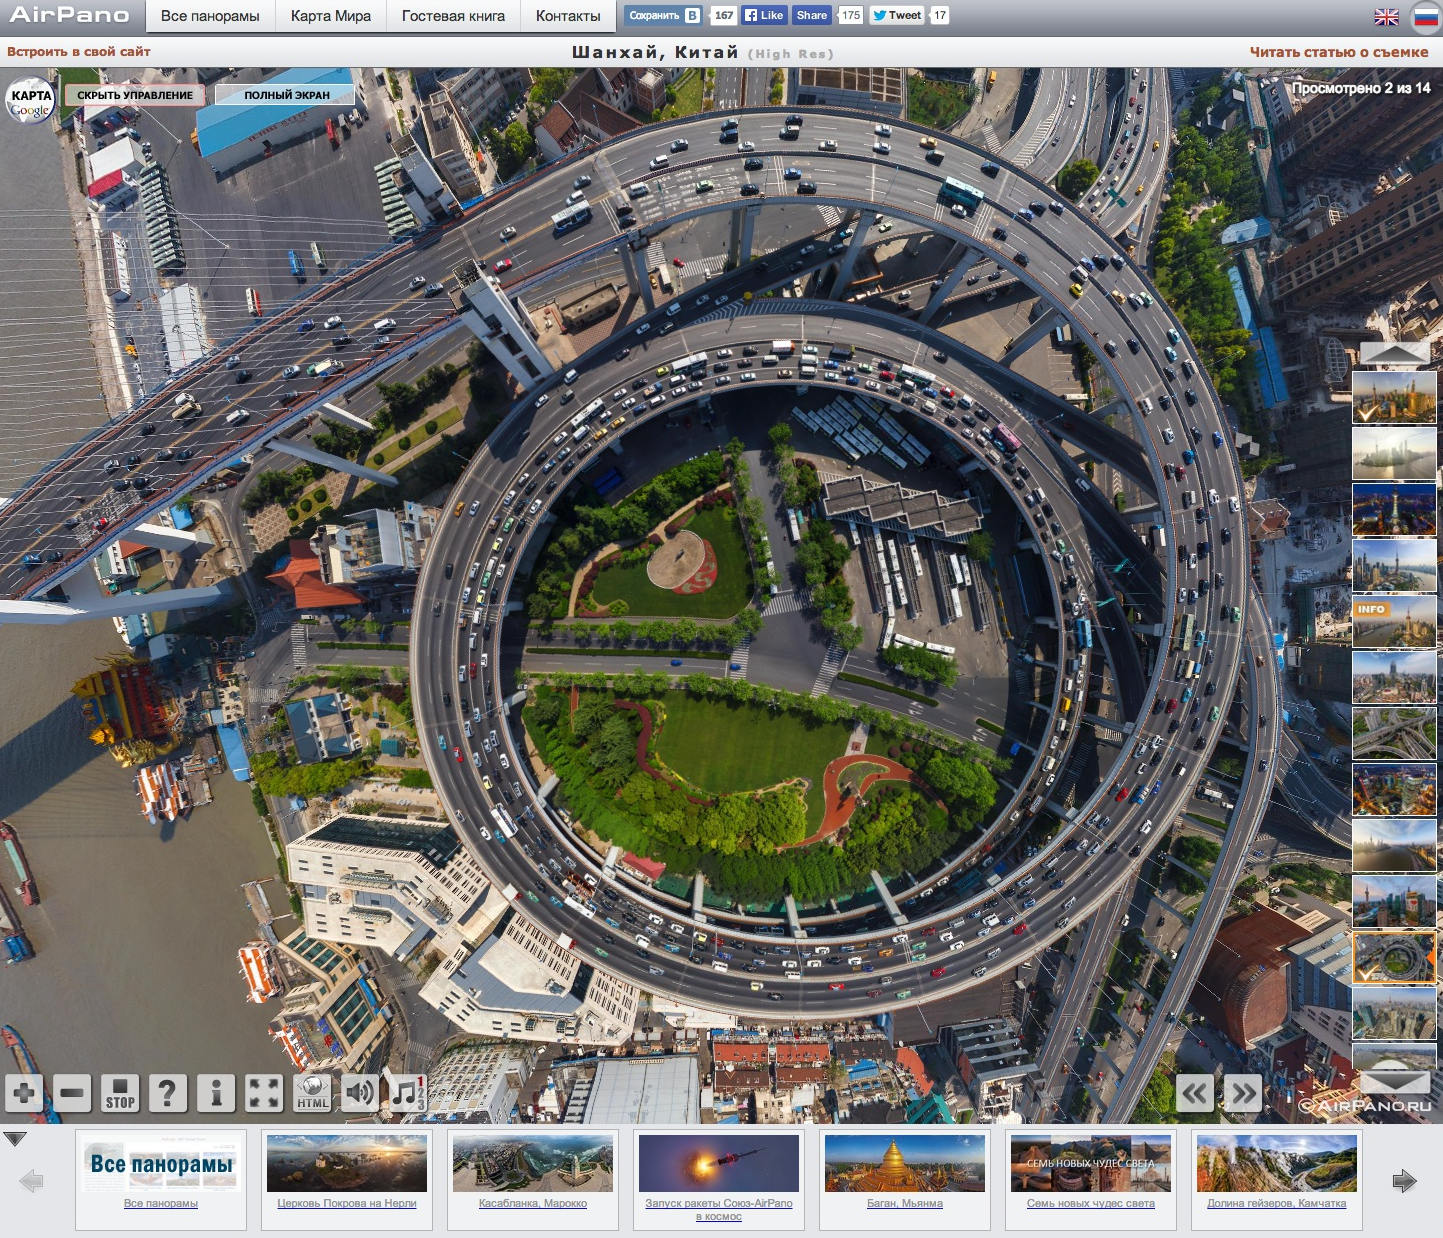Go to next panorama with double-arrow button
Viewport: 1443px width, 1238px height.
(1243, 1093)
